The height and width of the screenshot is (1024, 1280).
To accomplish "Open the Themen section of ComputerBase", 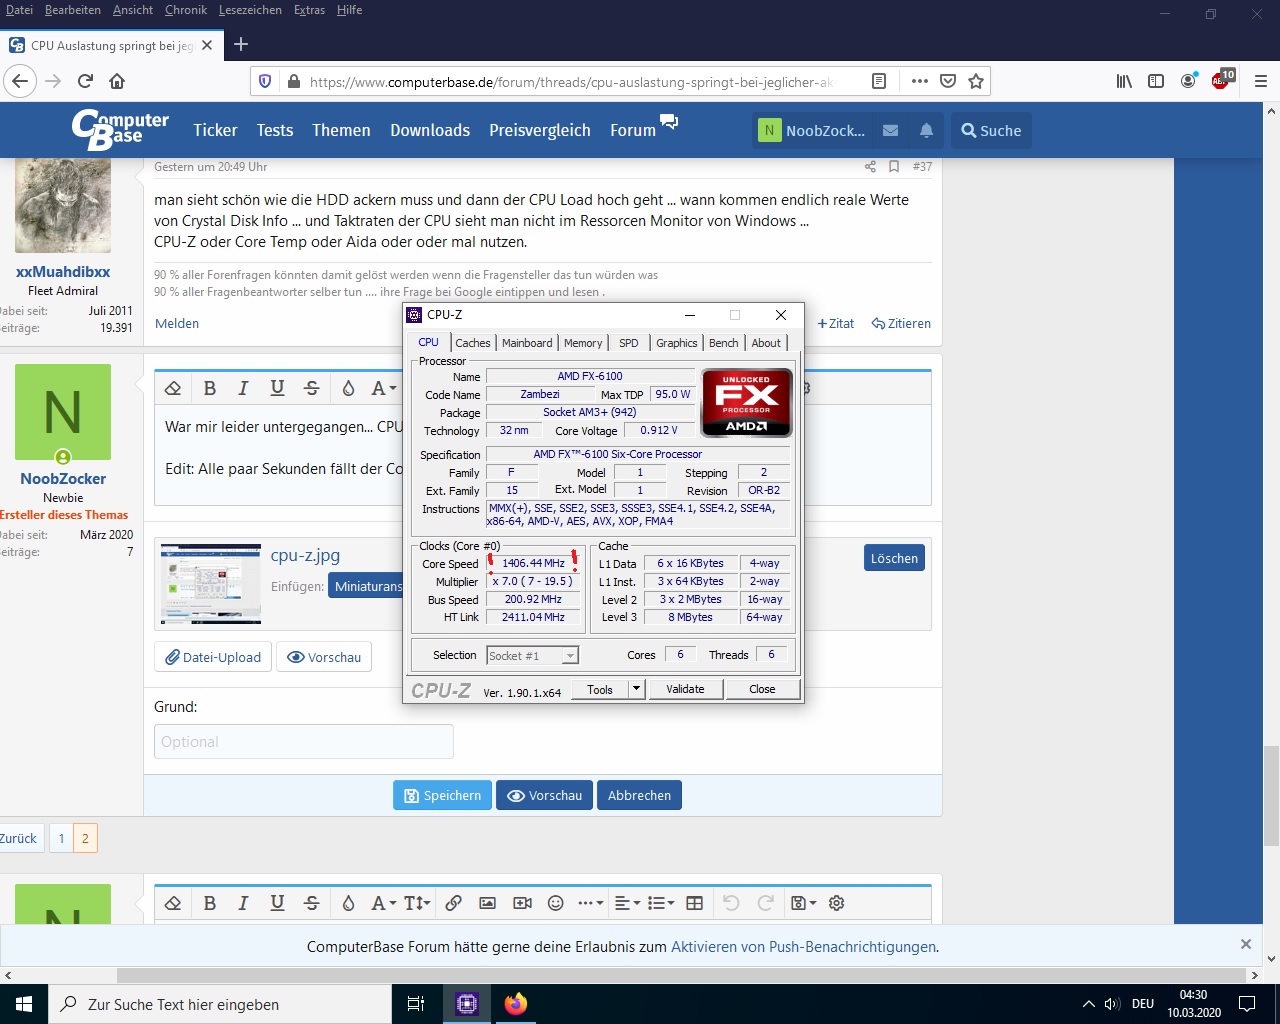I will (341, 130).
